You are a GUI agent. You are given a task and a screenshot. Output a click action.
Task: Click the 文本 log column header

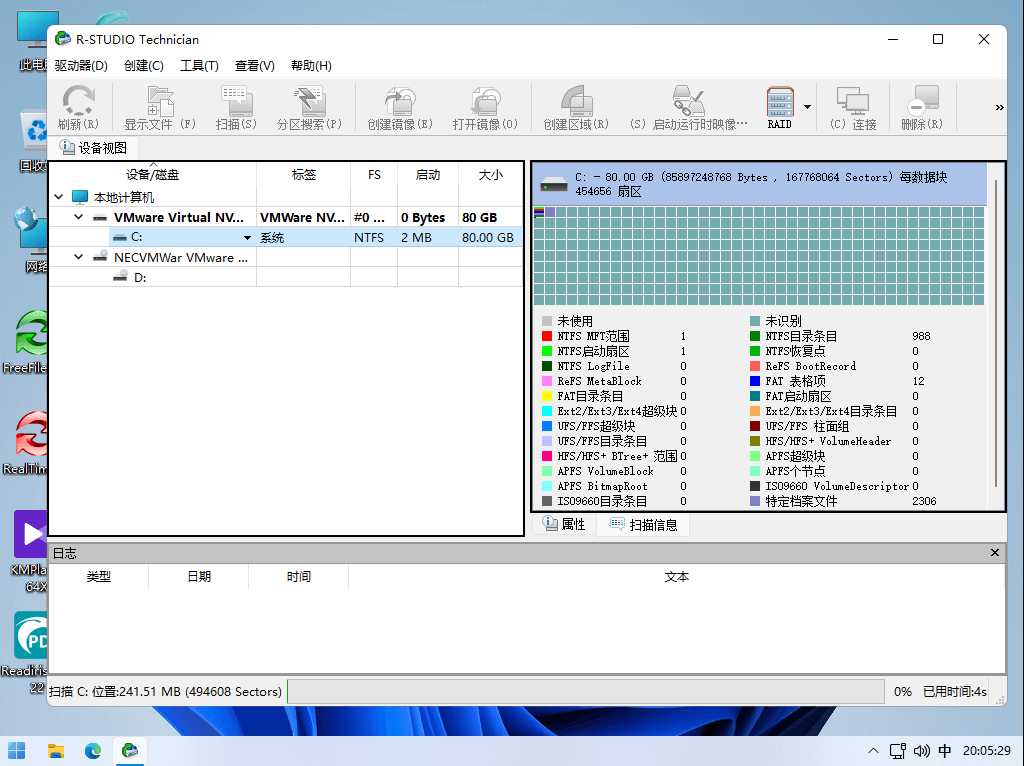point(677,577)
